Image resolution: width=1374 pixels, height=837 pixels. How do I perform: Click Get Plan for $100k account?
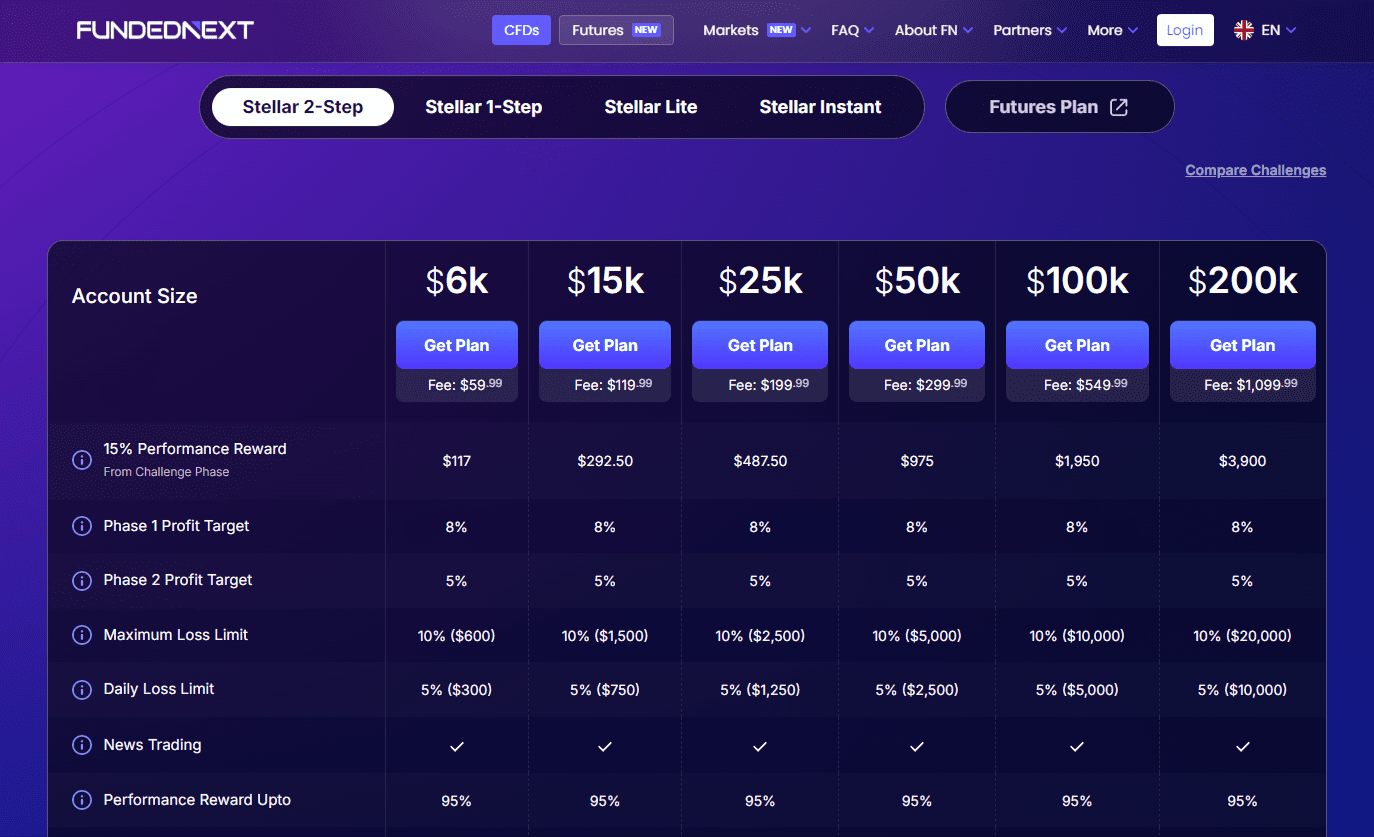[x=1077, y=345]
